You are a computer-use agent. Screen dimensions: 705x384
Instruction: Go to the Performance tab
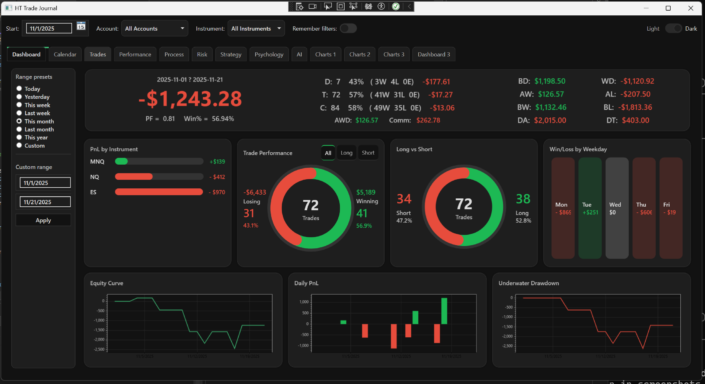[135, 54]
